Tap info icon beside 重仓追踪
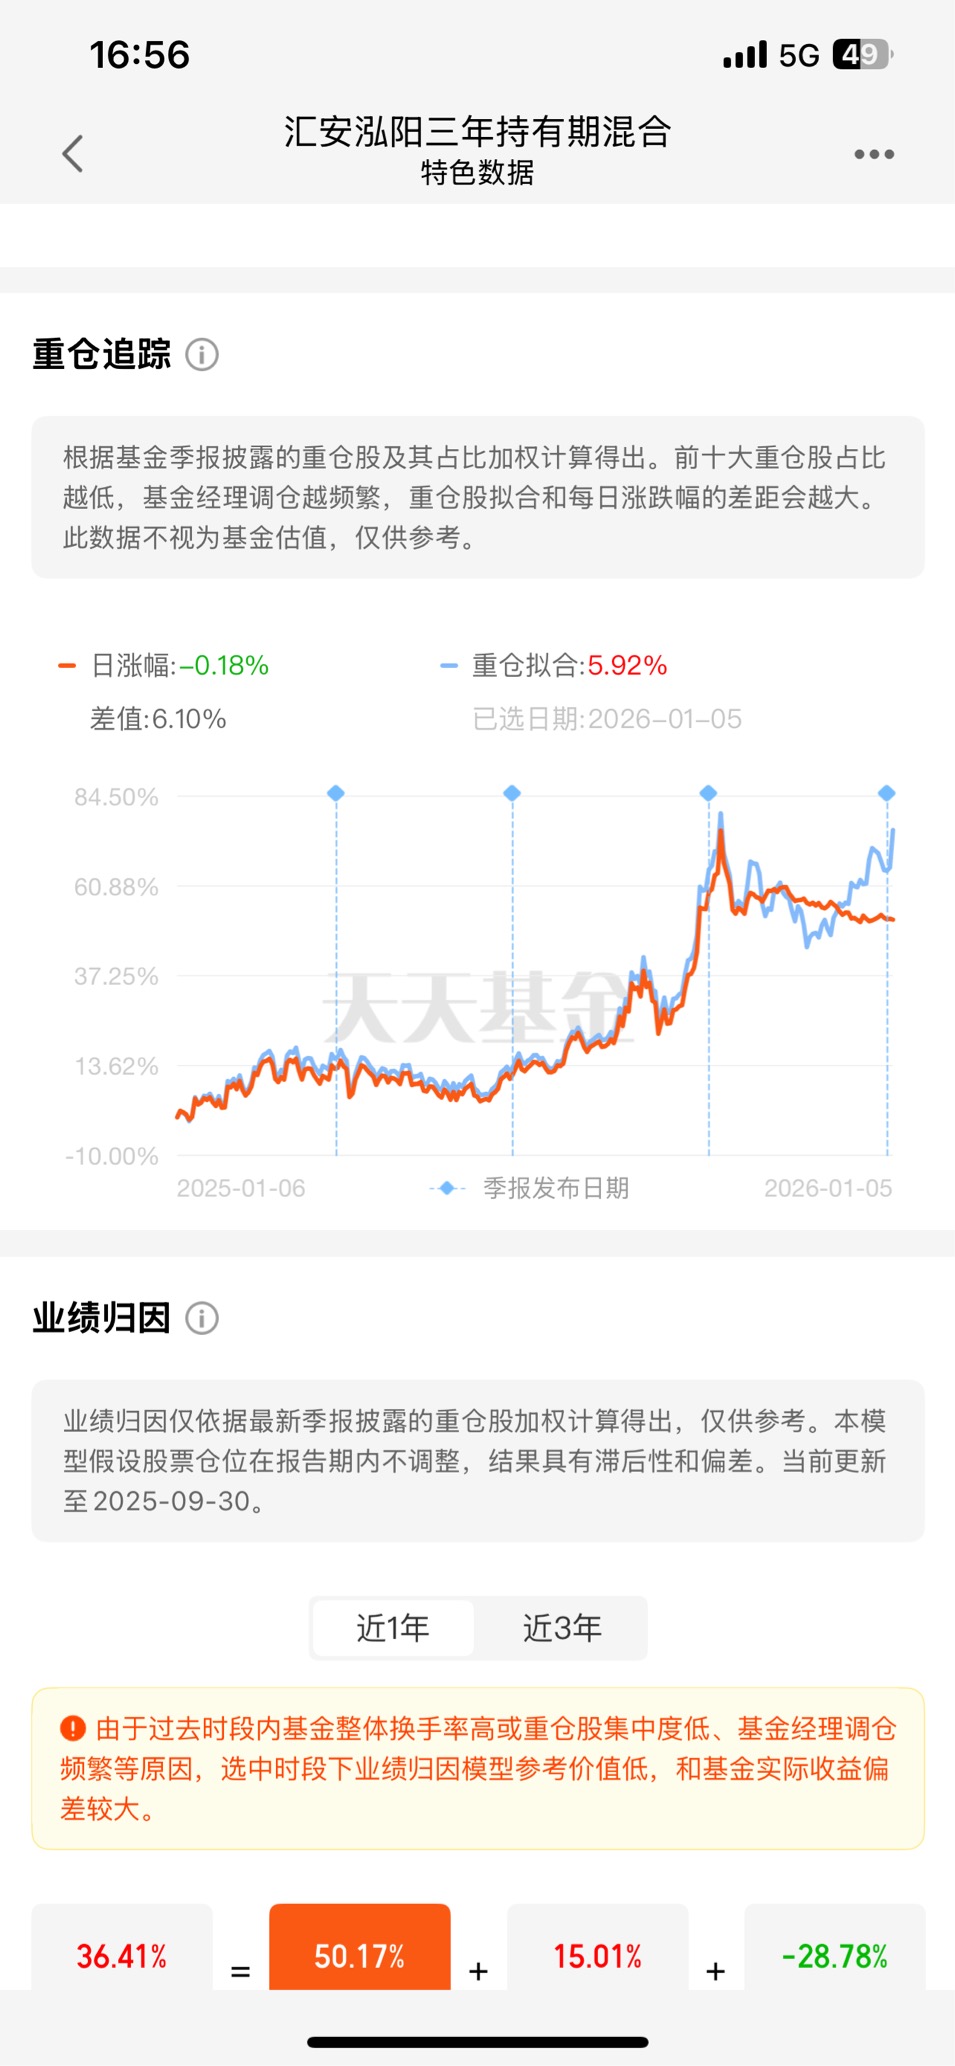This screenshot has height=2066, width=955. click(x=202, y=355)
